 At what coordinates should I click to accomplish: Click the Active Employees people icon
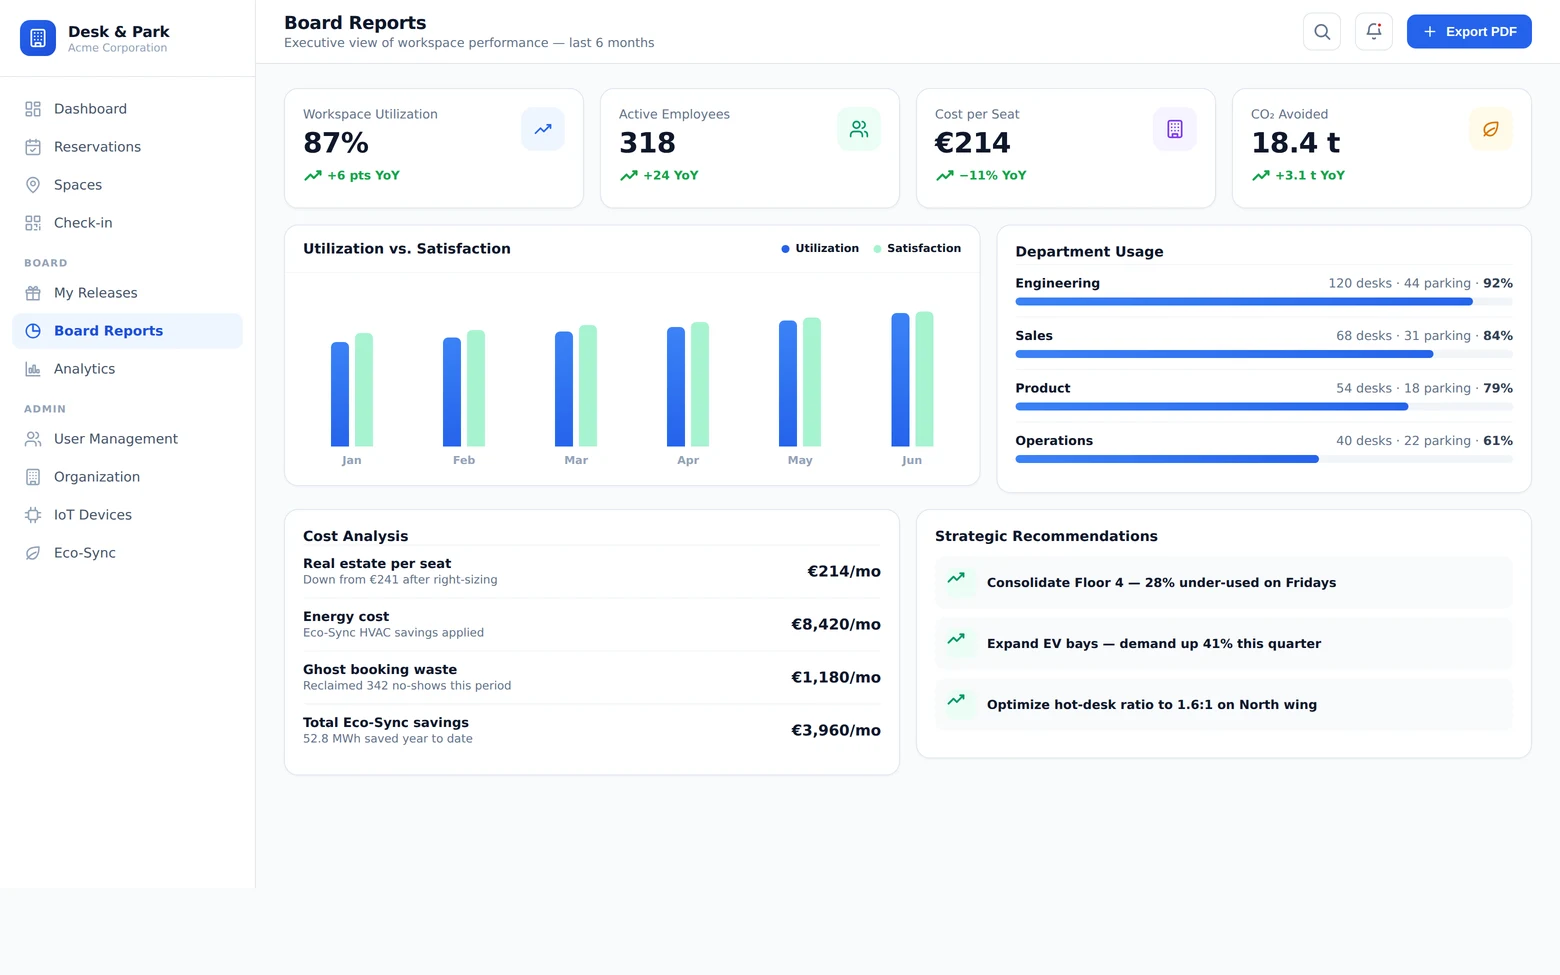[x=859, y=129]
